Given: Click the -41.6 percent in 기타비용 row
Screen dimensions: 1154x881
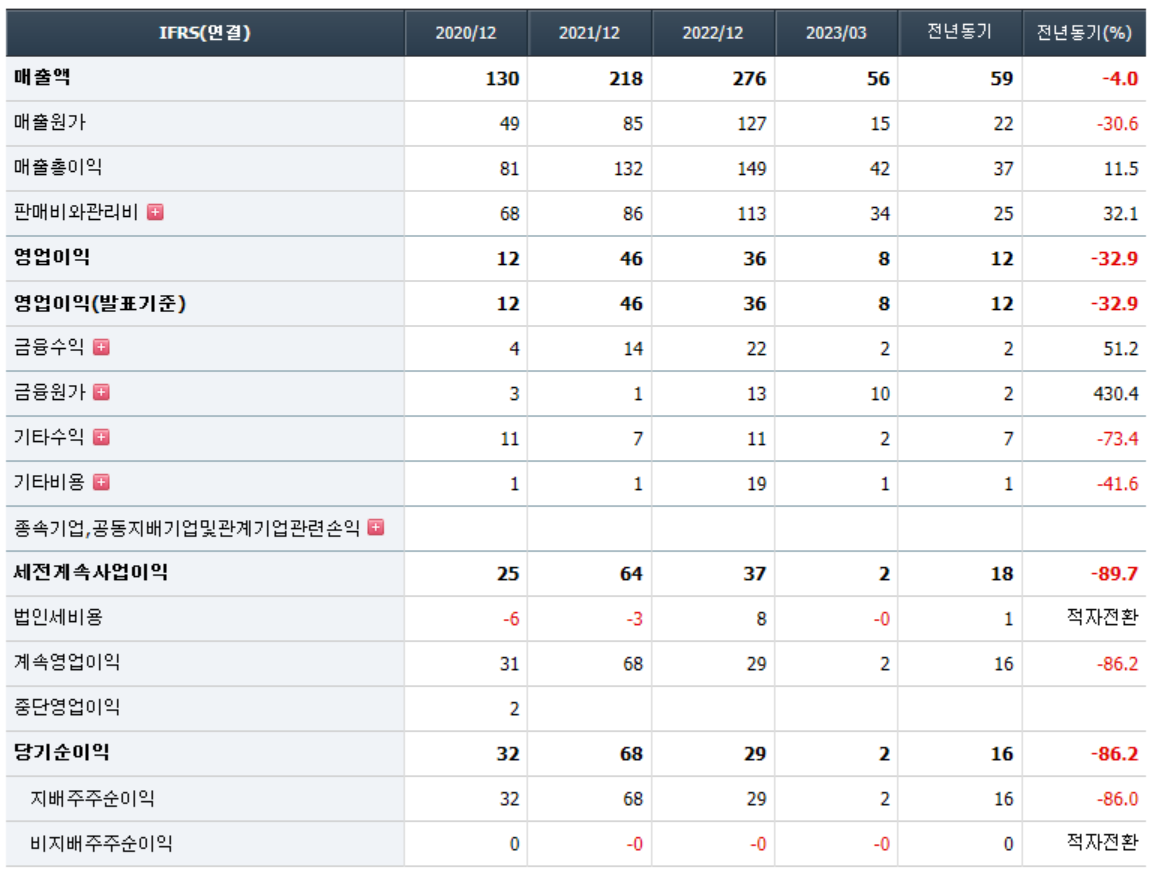Looking at the screenshot, I should (x=1117, y=484).
